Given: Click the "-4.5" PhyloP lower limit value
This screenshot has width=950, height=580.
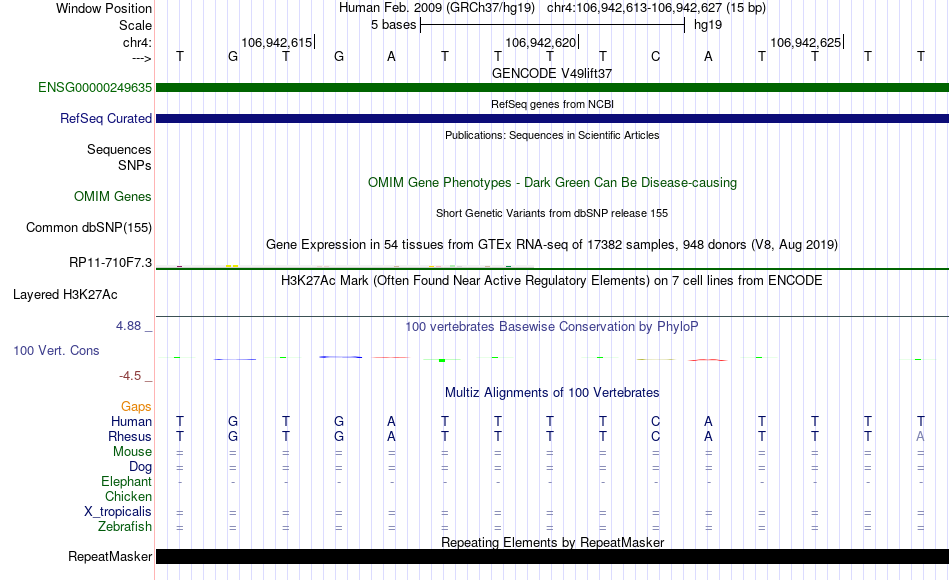Looking at the screenshot, I should [x=130, y=376].
